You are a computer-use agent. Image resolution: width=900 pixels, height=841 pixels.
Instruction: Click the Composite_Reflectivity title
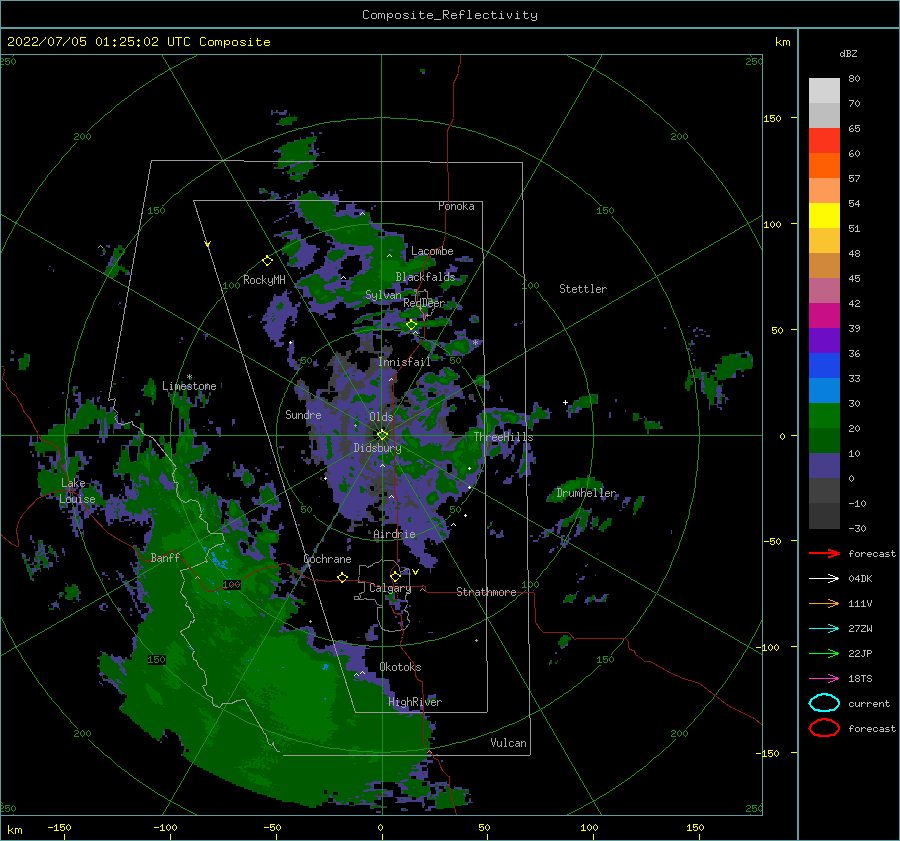pos(449,15)
